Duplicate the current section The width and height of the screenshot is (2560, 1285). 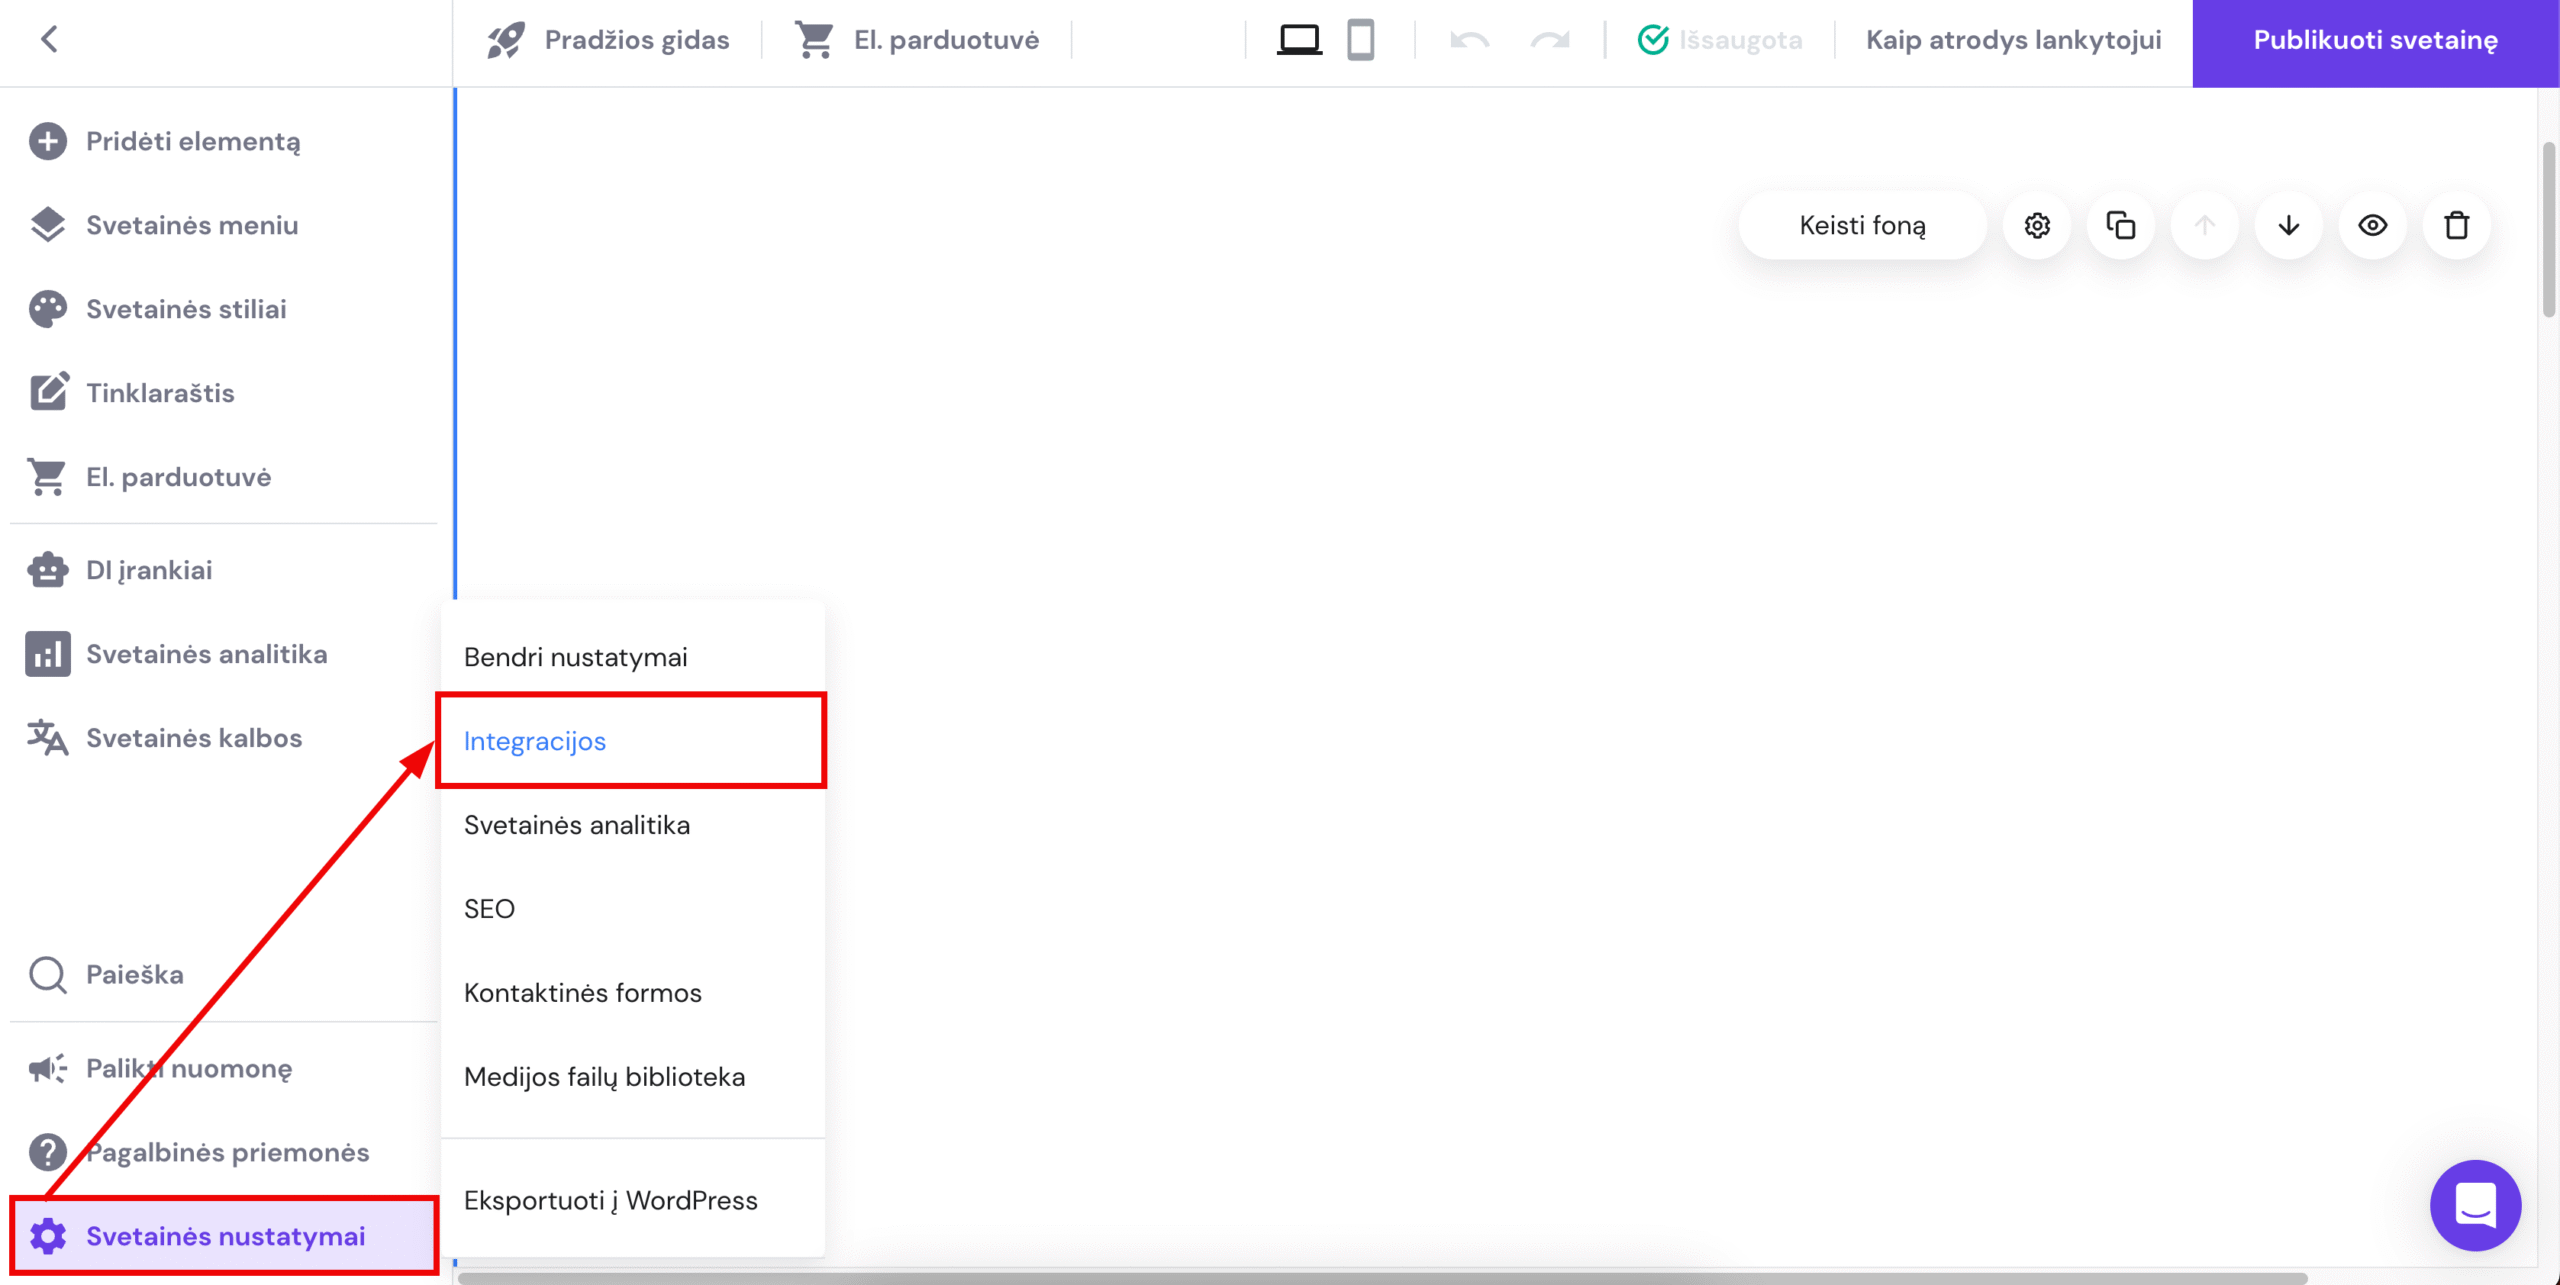point(2121,225)
